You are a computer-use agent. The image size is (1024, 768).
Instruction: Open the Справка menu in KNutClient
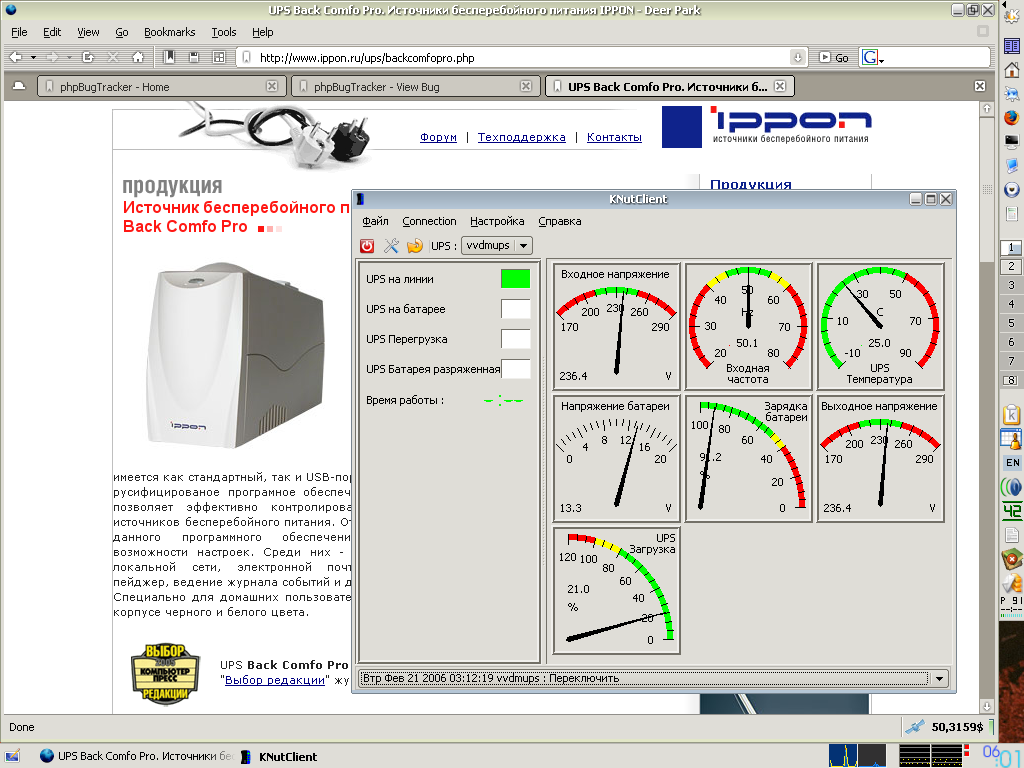(560, 221)
